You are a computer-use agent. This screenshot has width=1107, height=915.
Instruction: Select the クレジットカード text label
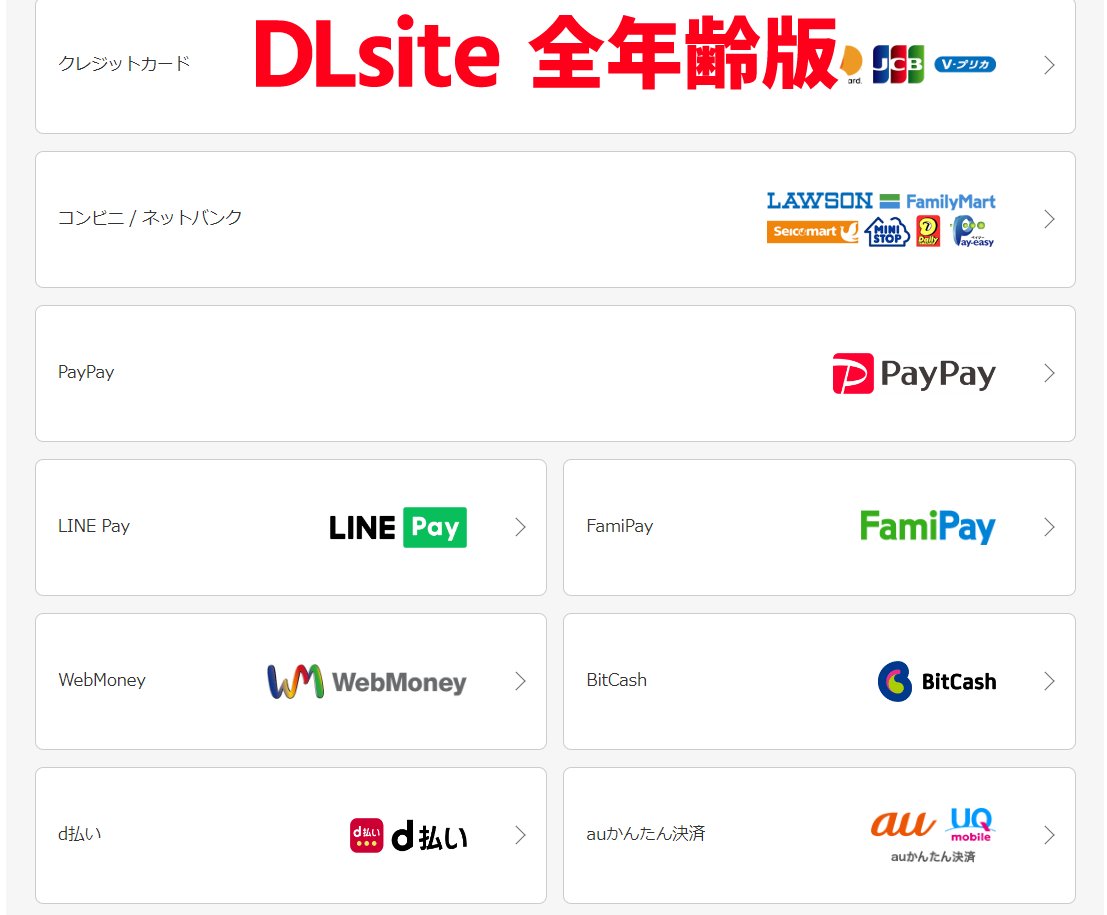[124, 64]
